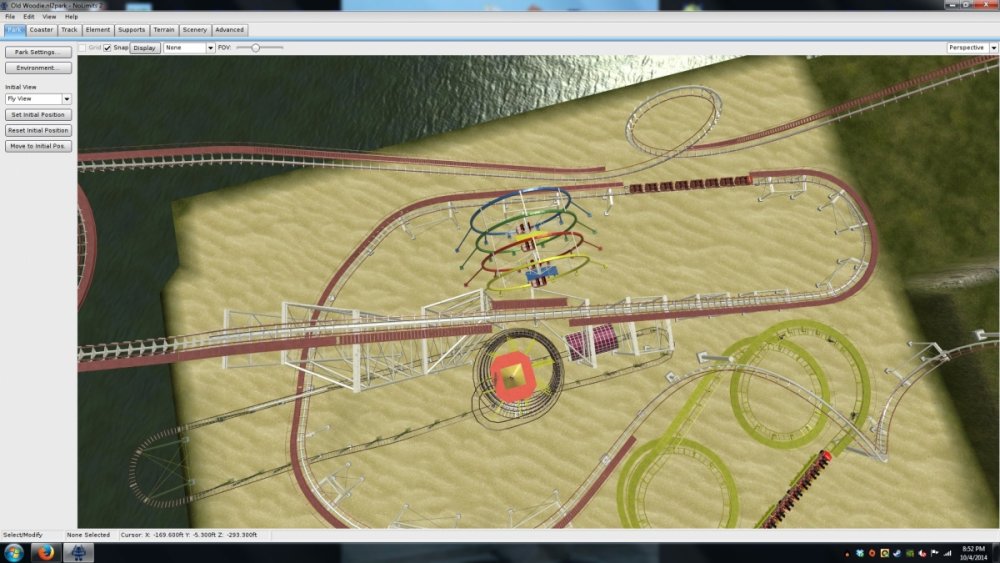Image resolution: width=1000 pixels, height=563 pixels.
Task: Open the File menu
Action: coord(10,17)
